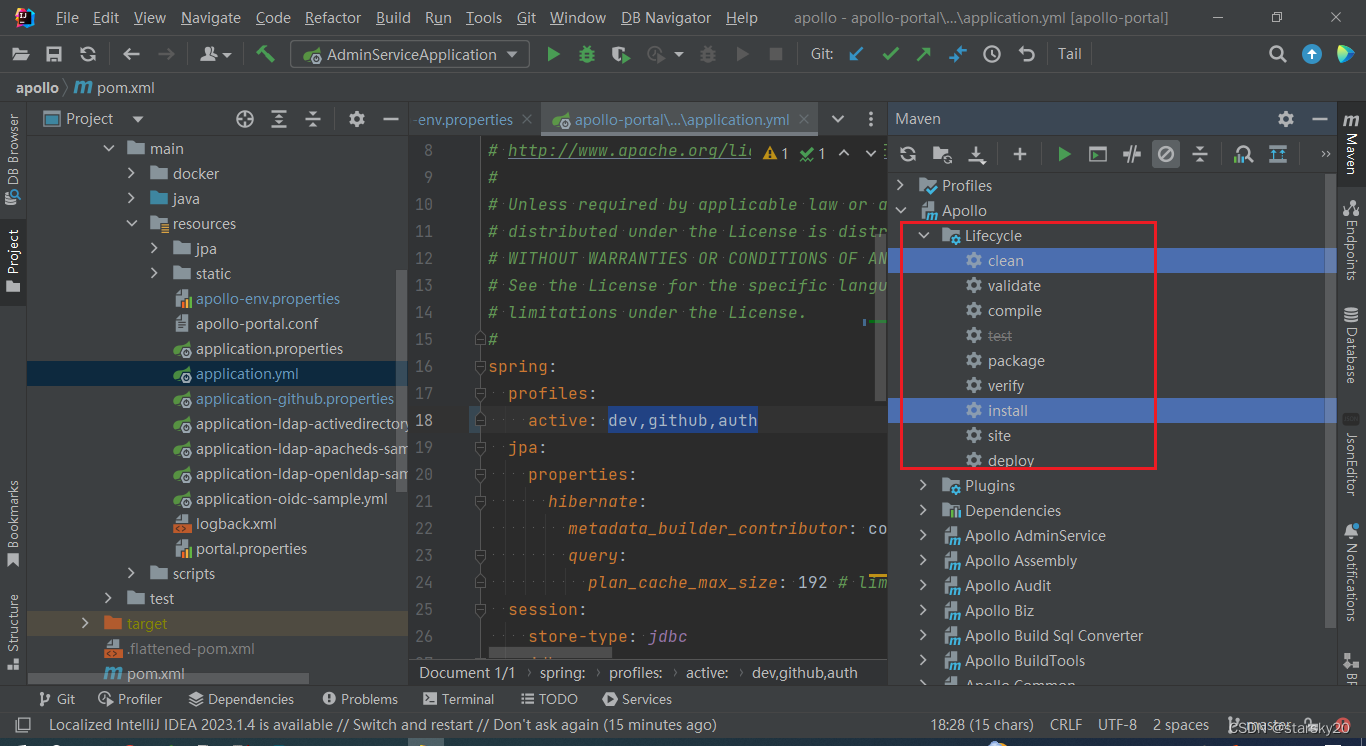Add Maven Projects with the plus icon
This screenshot has height=746, width=1366.
(x=1020, y=154)
